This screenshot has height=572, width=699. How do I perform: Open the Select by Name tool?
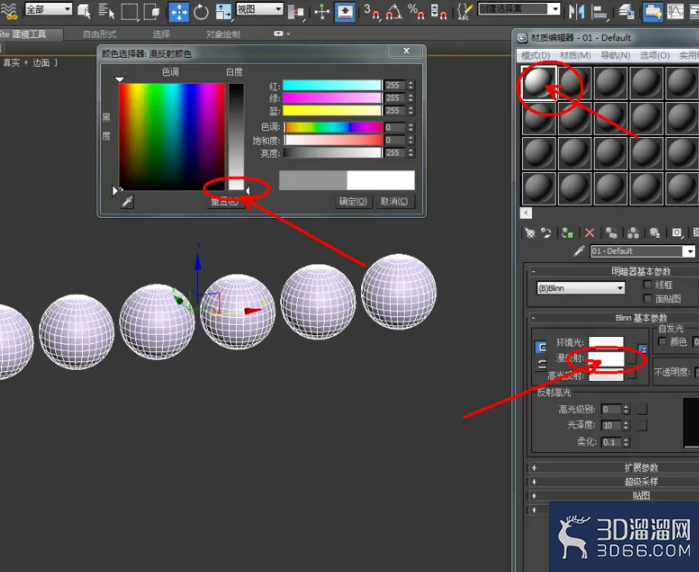tap(106, 11)
